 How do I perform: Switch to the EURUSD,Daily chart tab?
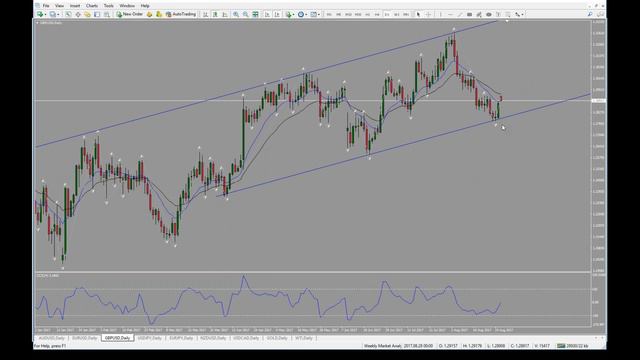tap(85, 338)
